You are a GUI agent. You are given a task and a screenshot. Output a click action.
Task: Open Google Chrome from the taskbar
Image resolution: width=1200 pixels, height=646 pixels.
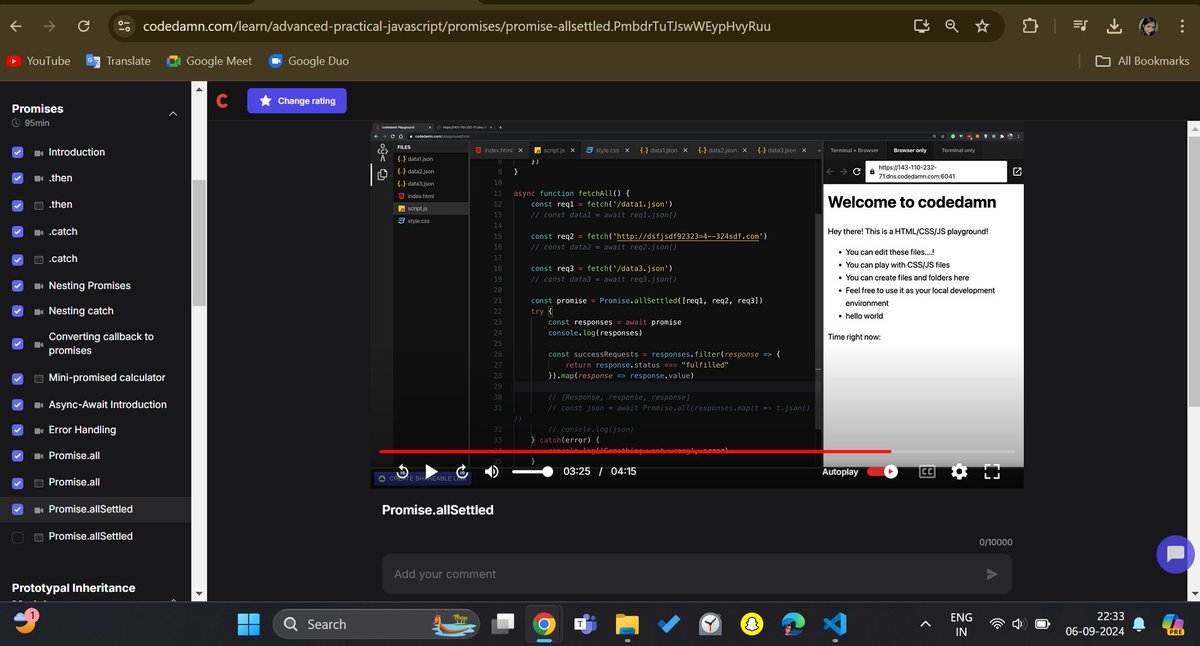[544, 624]
